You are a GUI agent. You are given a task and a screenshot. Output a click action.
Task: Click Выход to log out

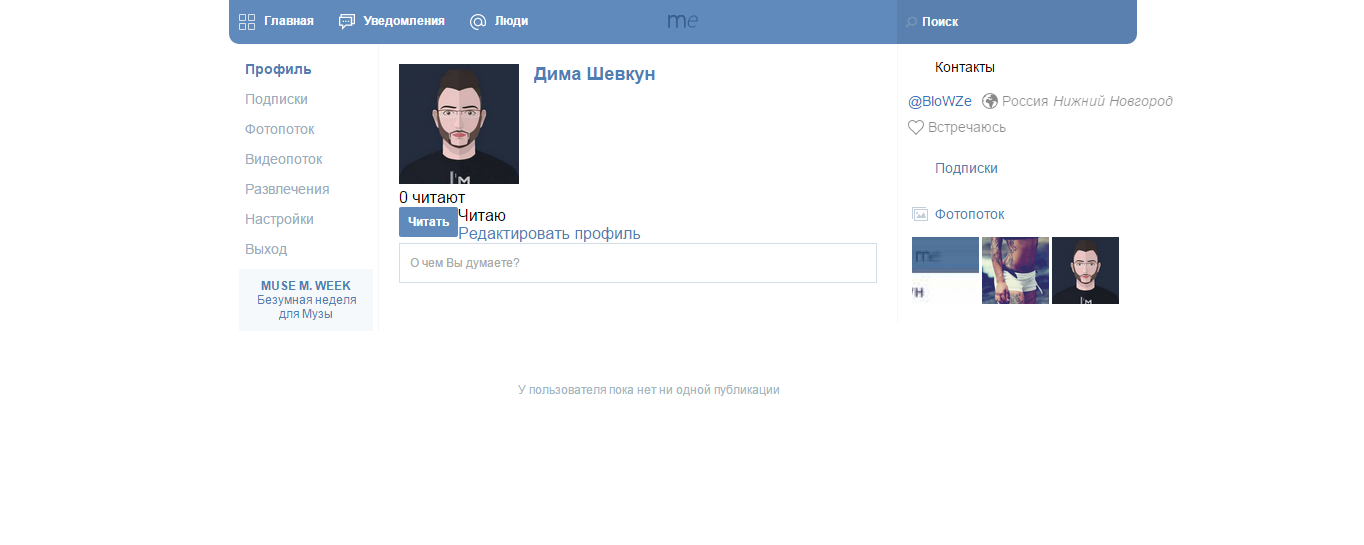point(266,249)
